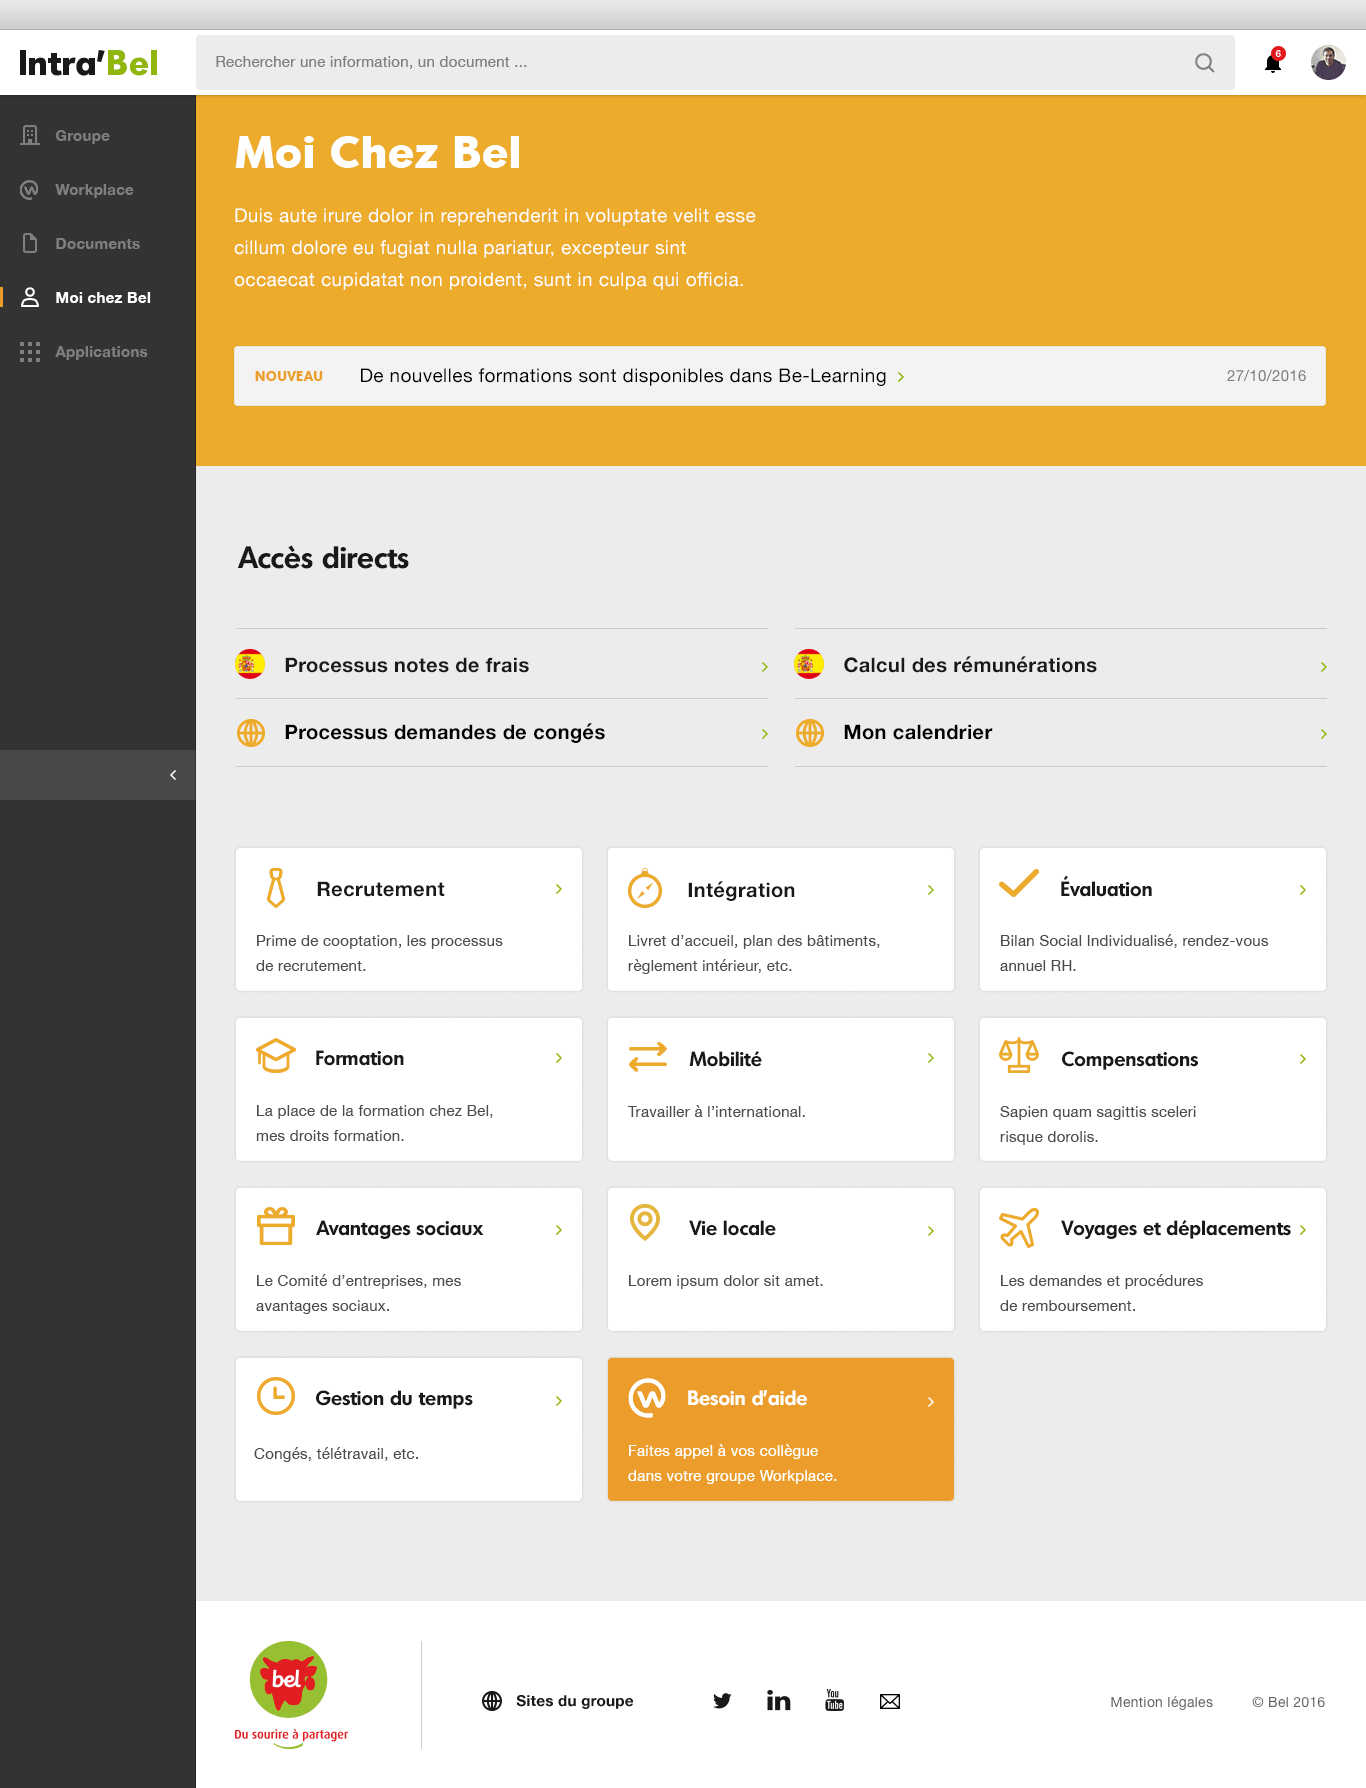Click the Recrutement tie icon
Viewport: 1366px width, 1788px height.
point(276,888)
